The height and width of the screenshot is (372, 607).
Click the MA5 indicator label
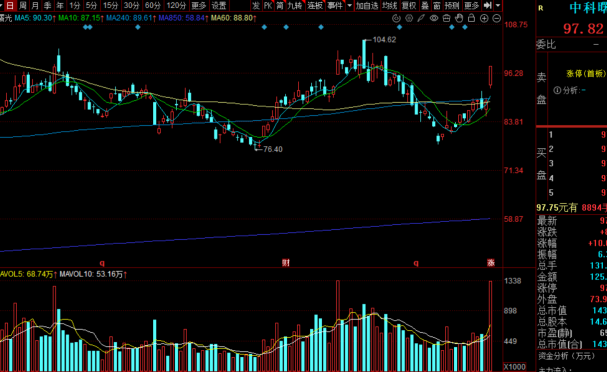click(x=35, y=18)
